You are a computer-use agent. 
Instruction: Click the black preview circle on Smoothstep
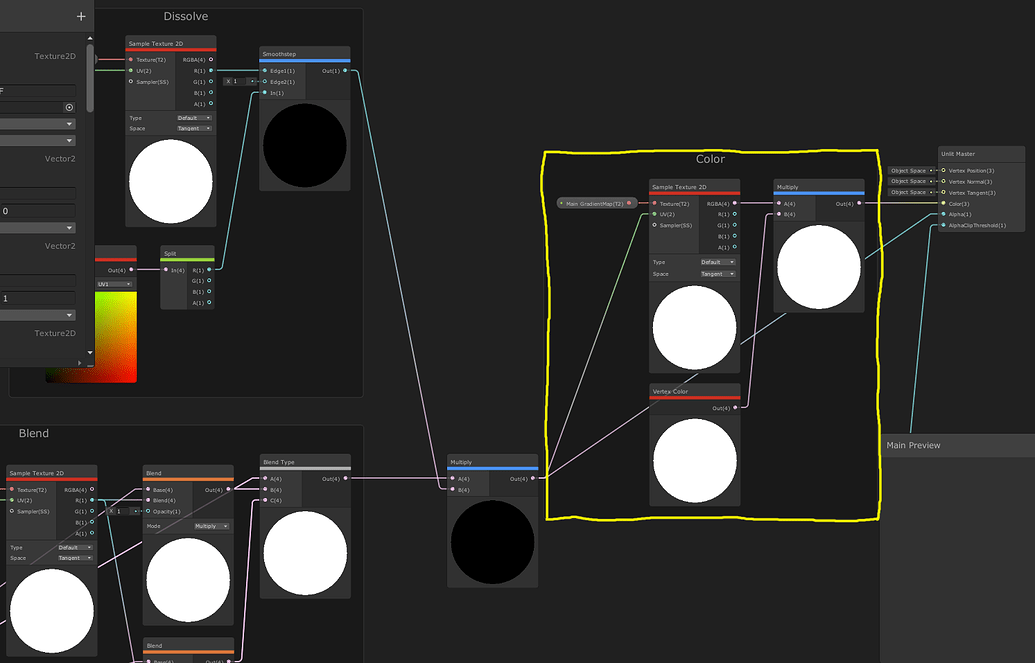[x=305, y=145]
